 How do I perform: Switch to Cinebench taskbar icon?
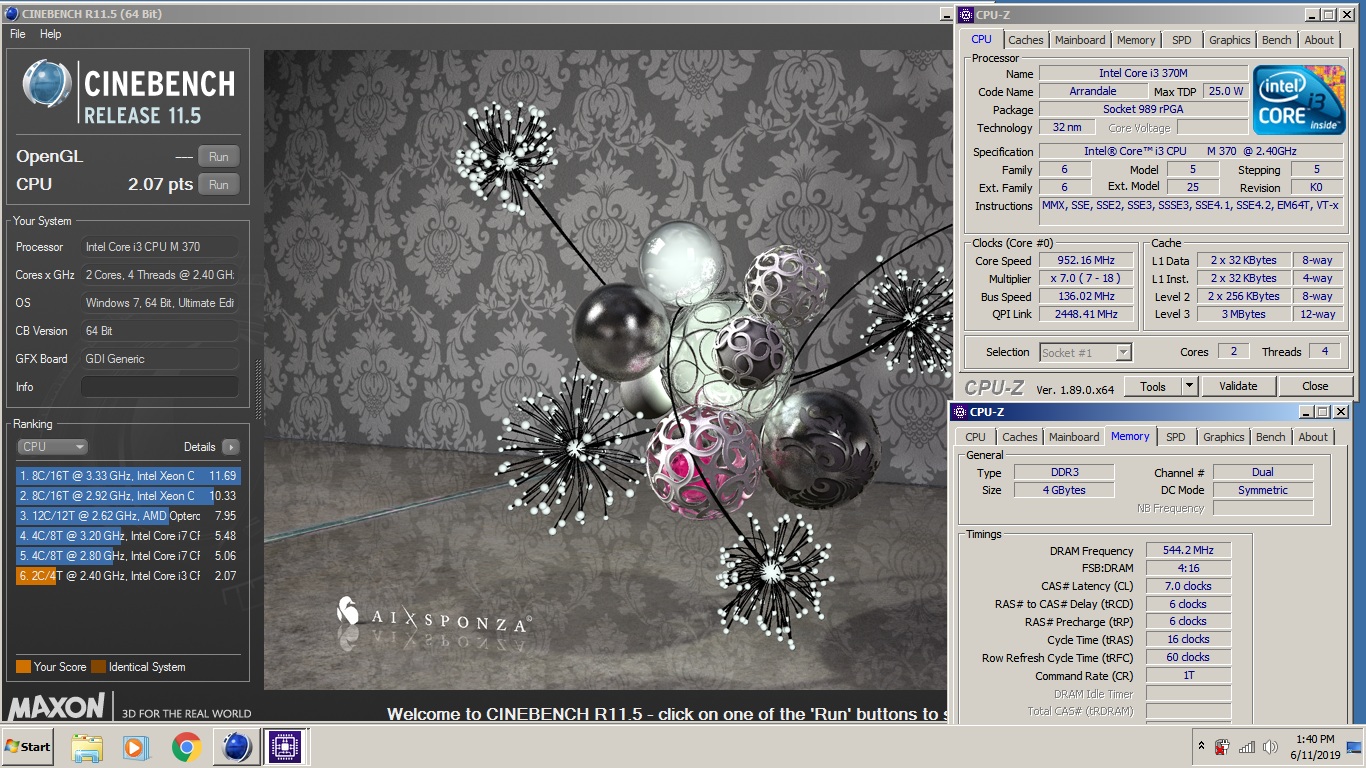(236, 747)
